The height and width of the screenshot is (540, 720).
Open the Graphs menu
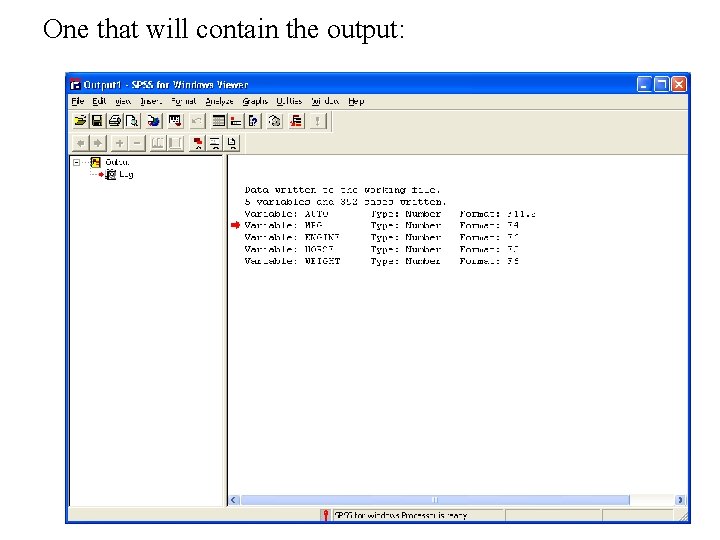pyautogui.click(x=255, y=101)
